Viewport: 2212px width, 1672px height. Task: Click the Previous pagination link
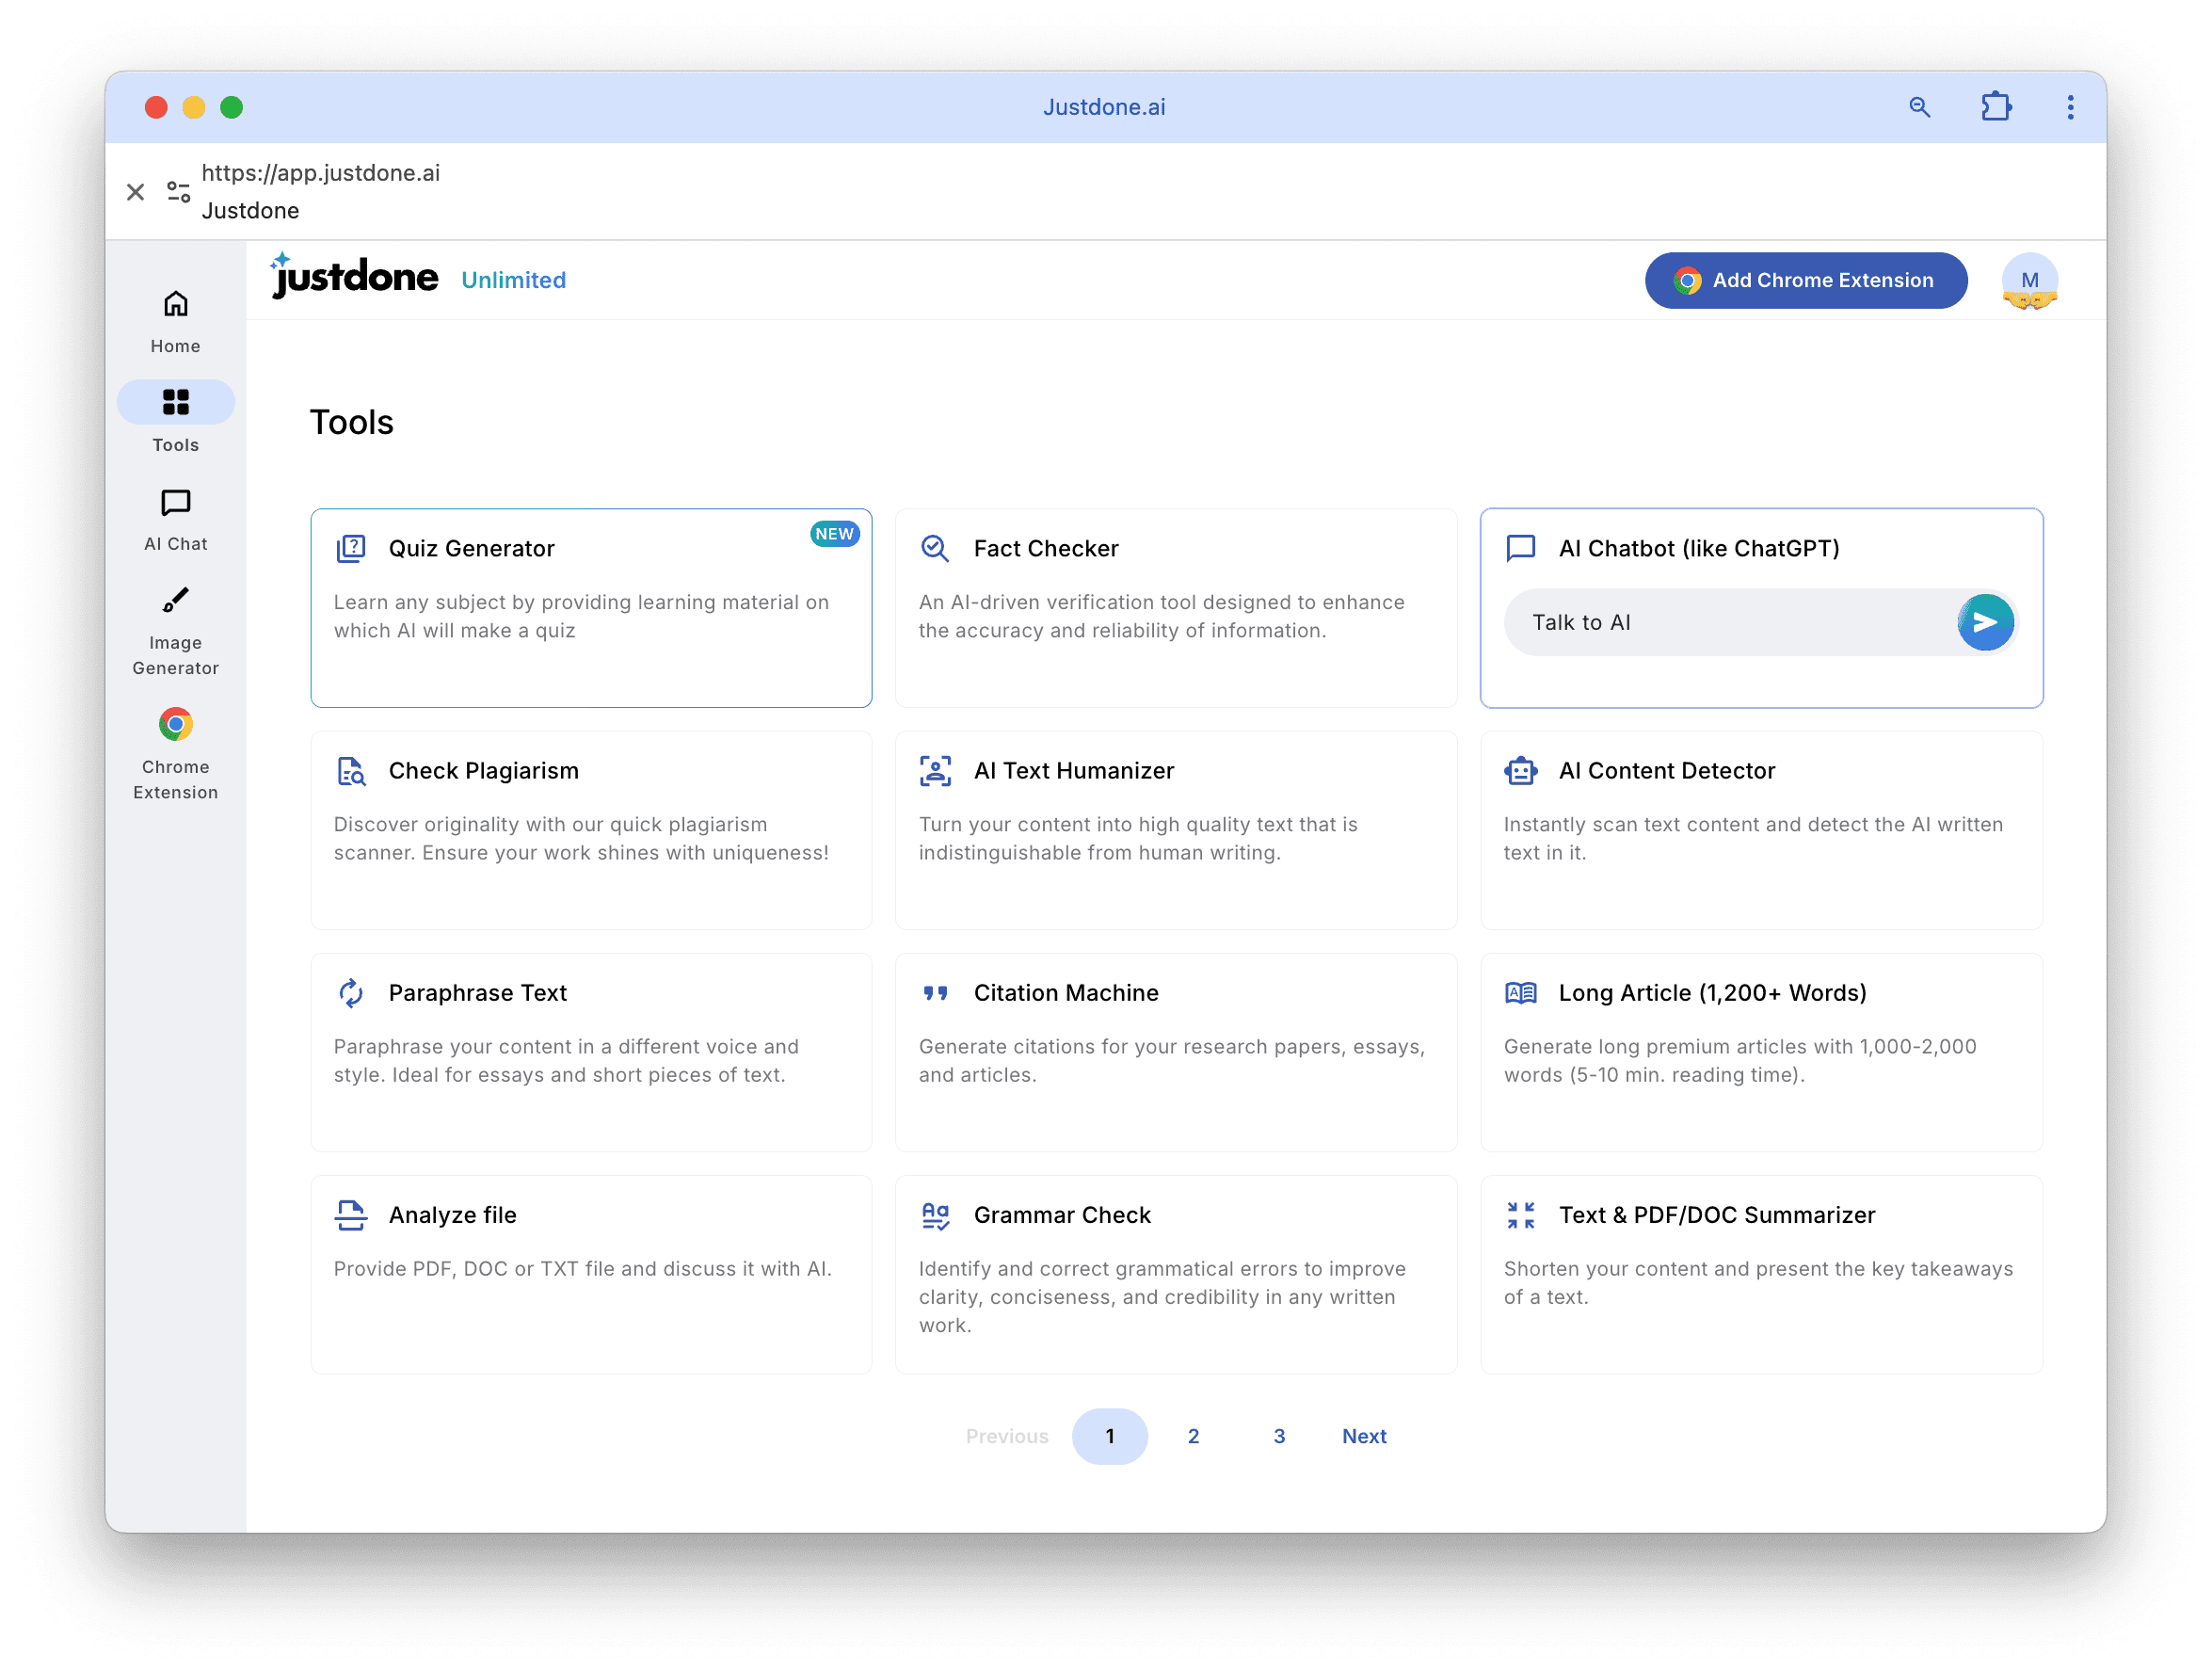(x=1007, y=1436)
